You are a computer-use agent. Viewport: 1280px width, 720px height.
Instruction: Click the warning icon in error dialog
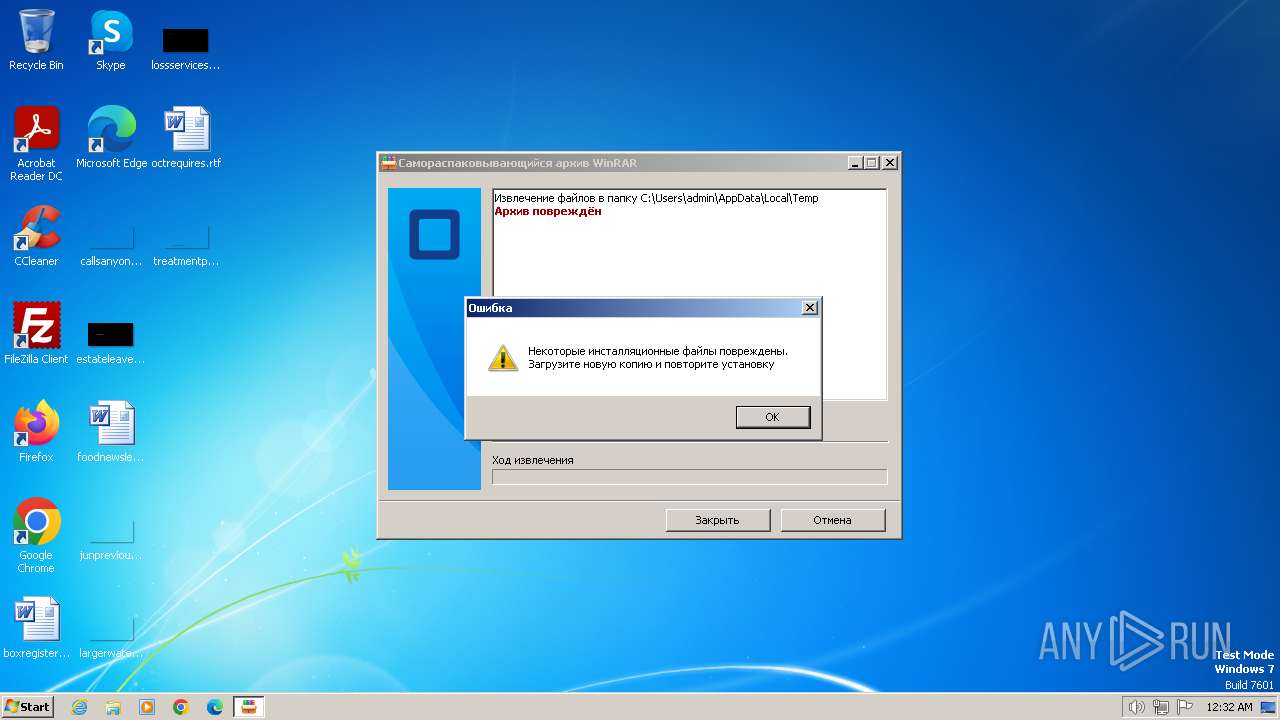click(x=503, y=357)
